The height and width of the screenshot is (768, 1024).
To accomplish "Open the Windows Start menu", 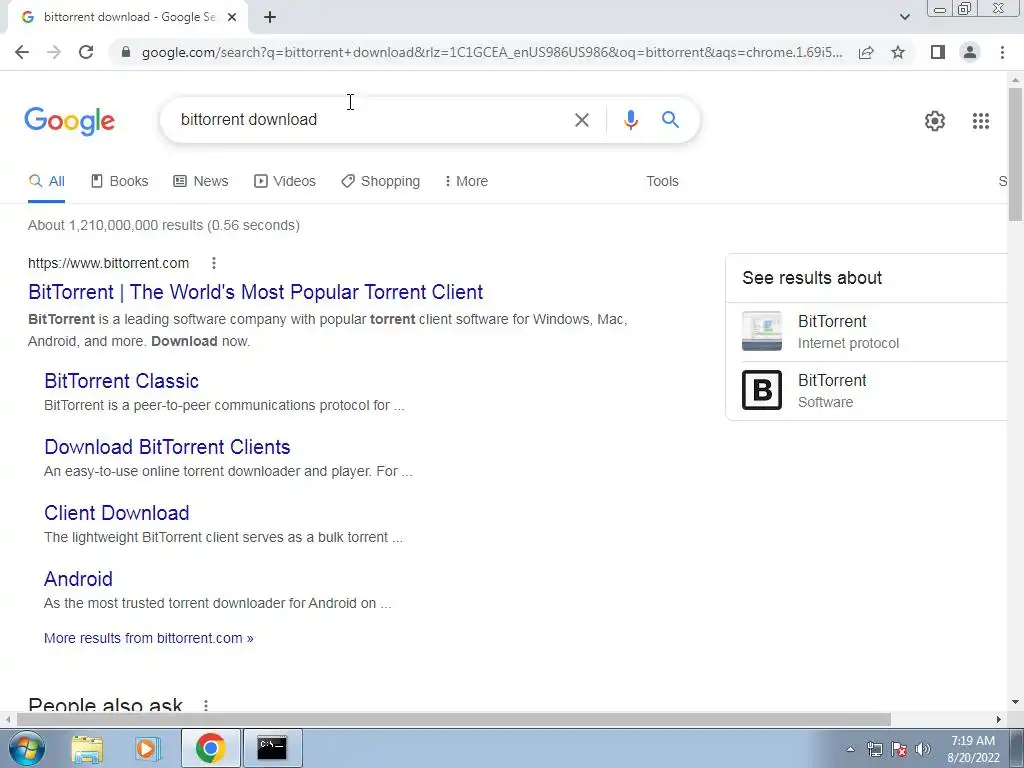I will click(x=27, y=748).
